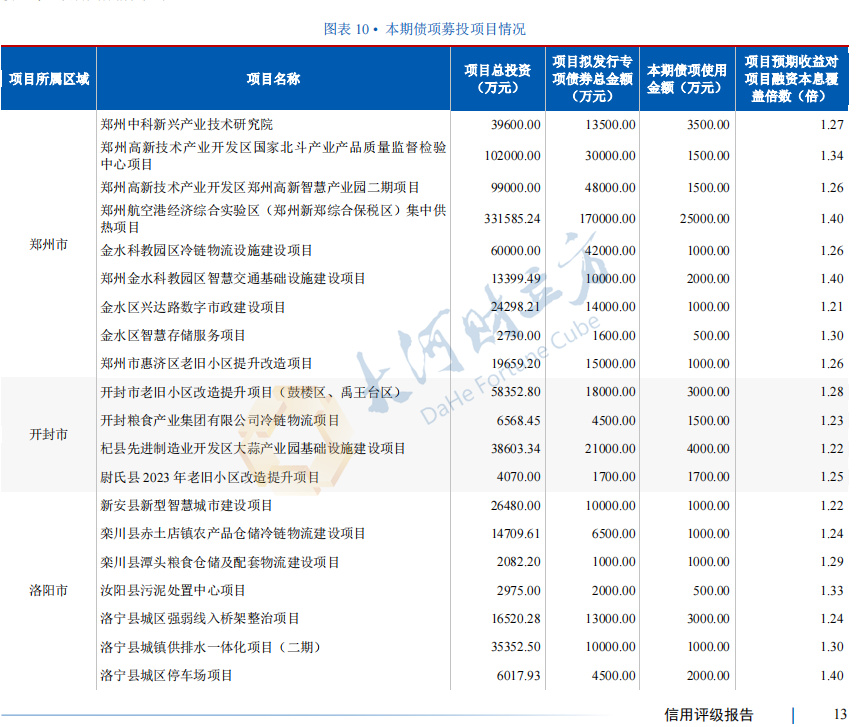Click project name '郑州中科新兴产业技术研究院'
Image resolution: width=860 pixels, height=727 pixels.
pyautogui.click(x=187, y=125)
